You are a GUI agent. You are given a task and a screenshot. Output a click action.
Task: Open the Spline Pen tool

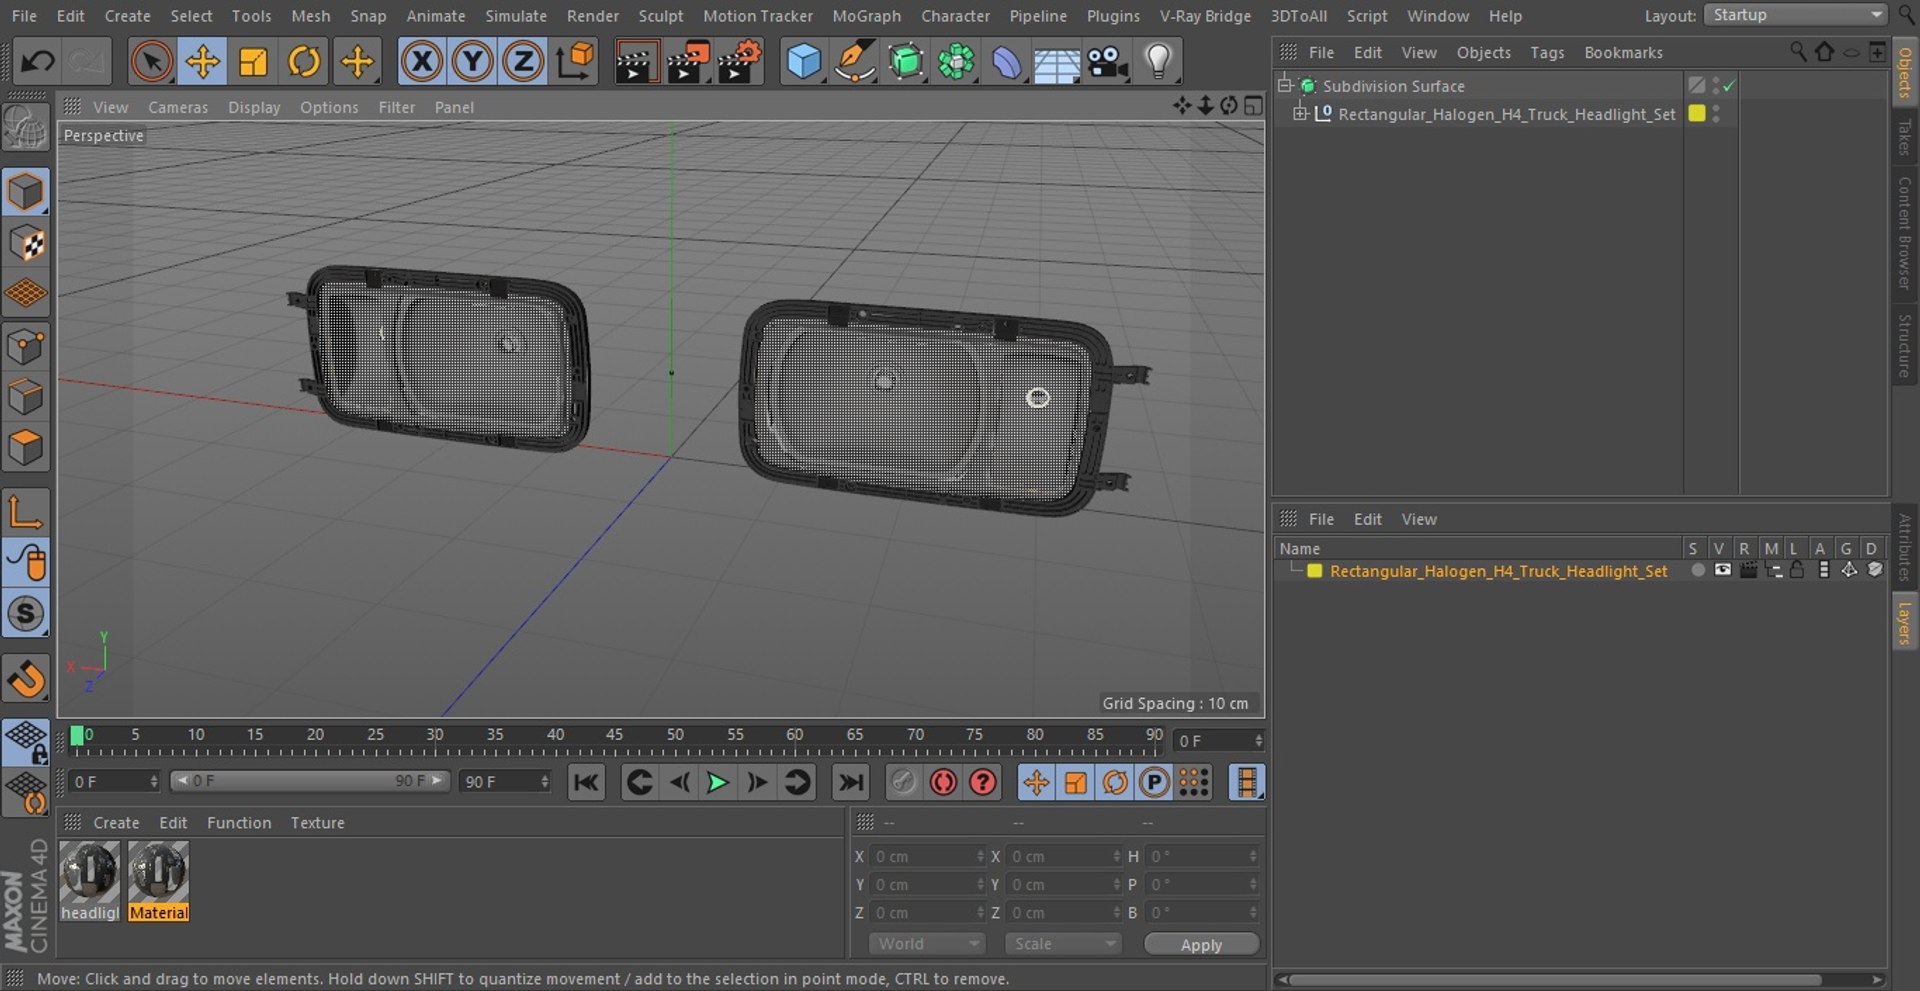click(x=854, y=62)
